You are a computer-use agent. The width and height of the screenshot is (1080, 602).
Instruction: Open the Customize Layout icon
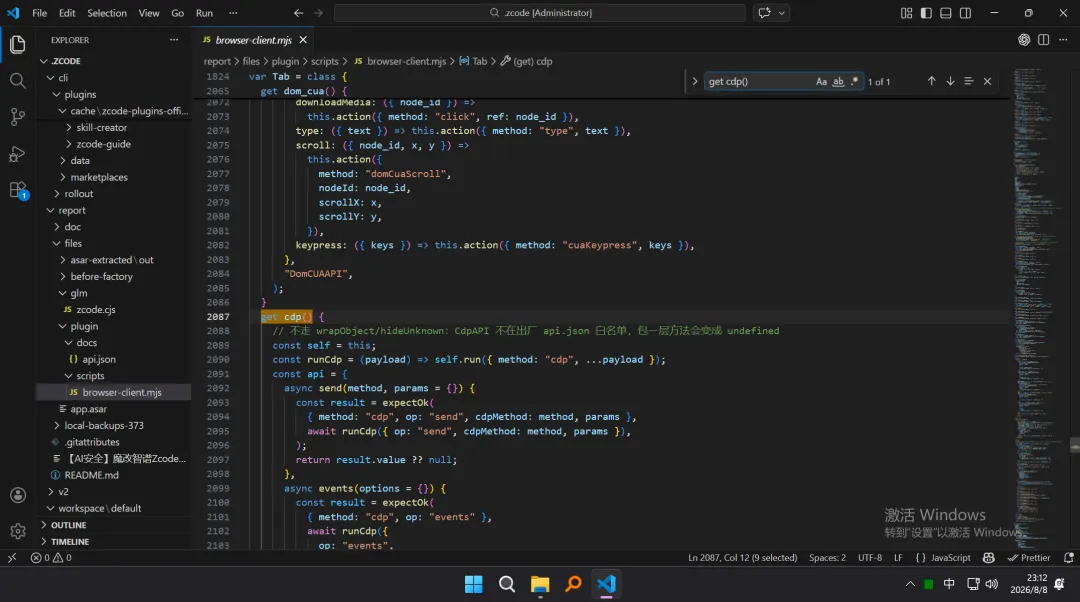click(x=906, y=13)
